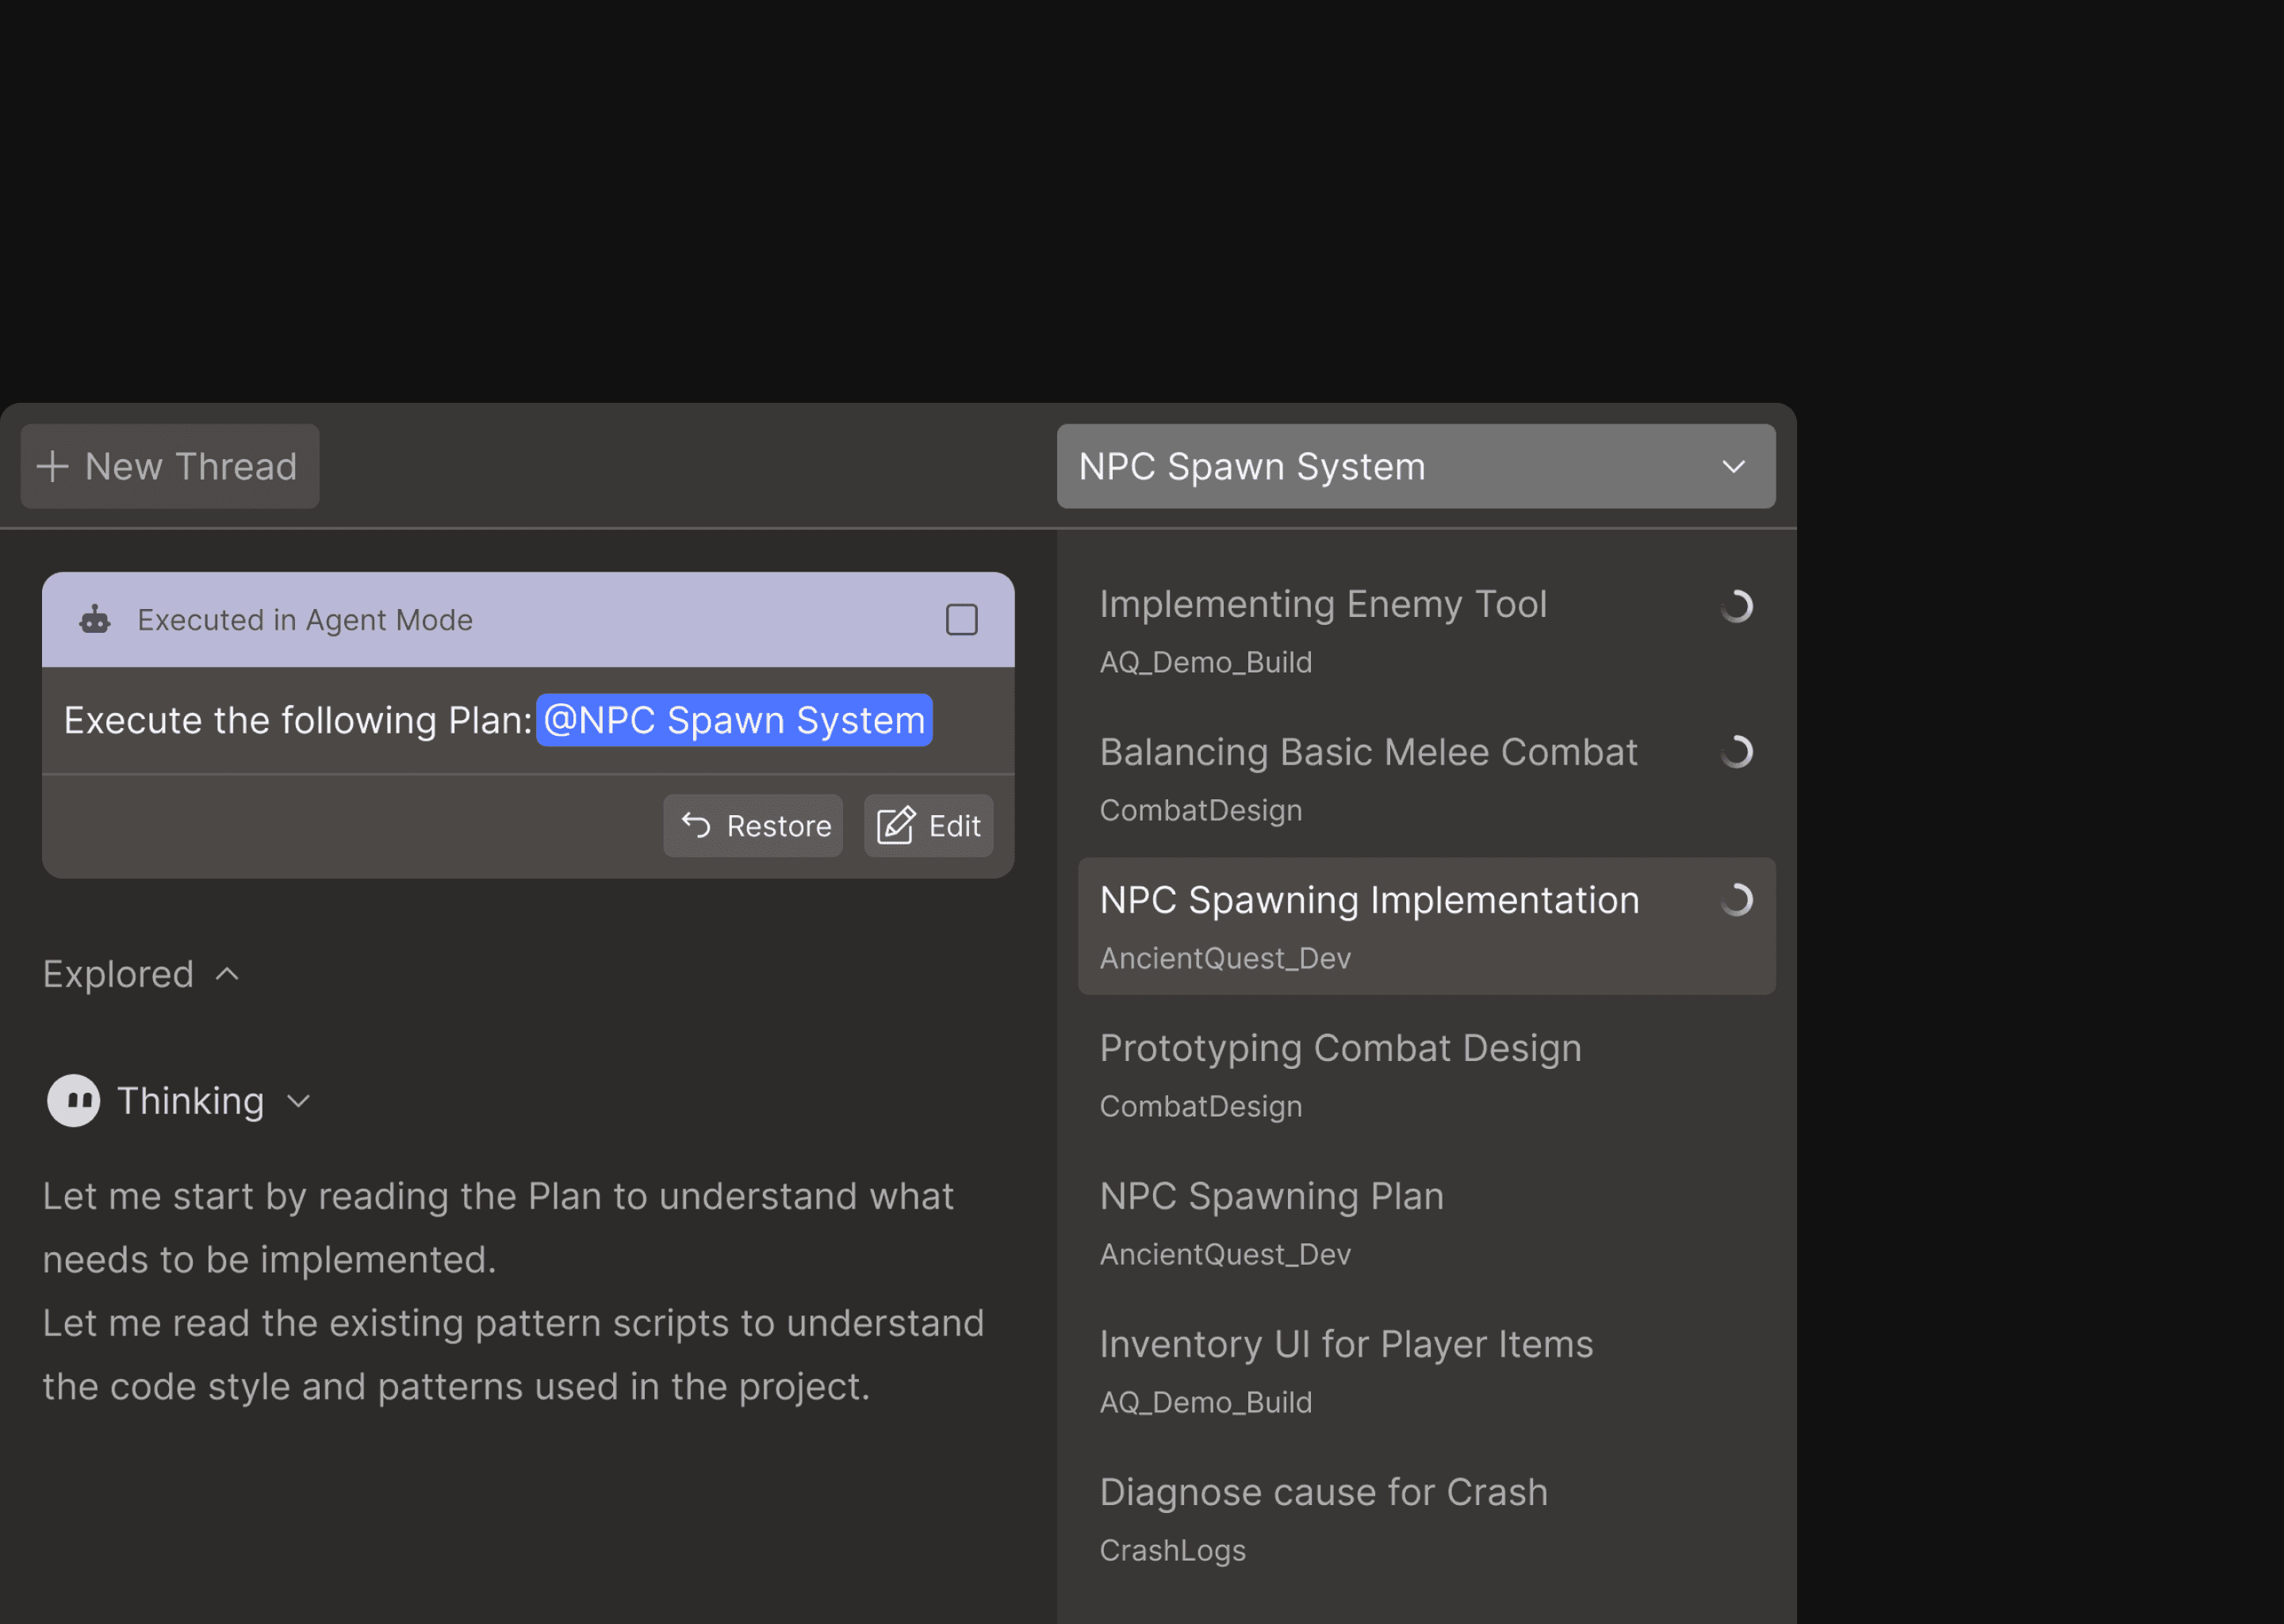2284x1624 pixels.
Task: Toggle the checkbox in Agent Mode header
Action: pyautogui.click(x=961, y=620)
